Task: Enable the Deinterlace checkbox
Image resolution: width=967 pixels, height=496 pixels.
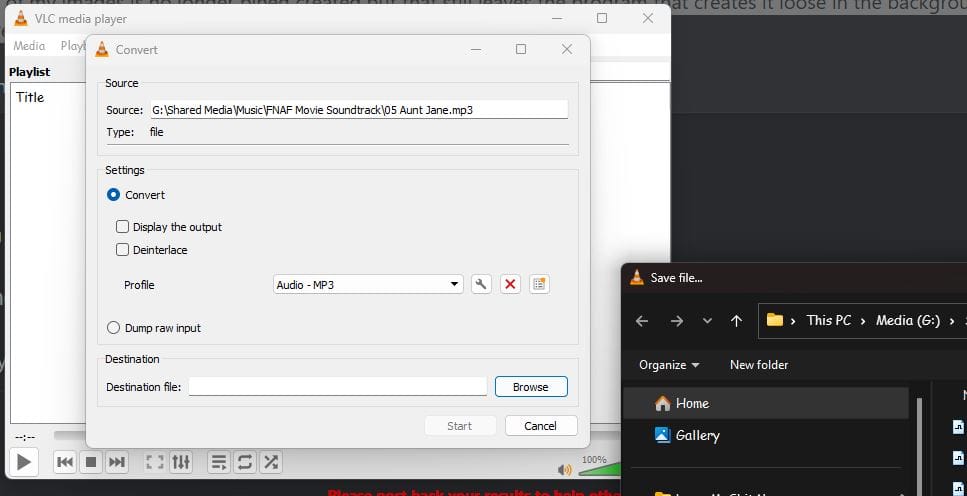Action: [x=122, y=250]
